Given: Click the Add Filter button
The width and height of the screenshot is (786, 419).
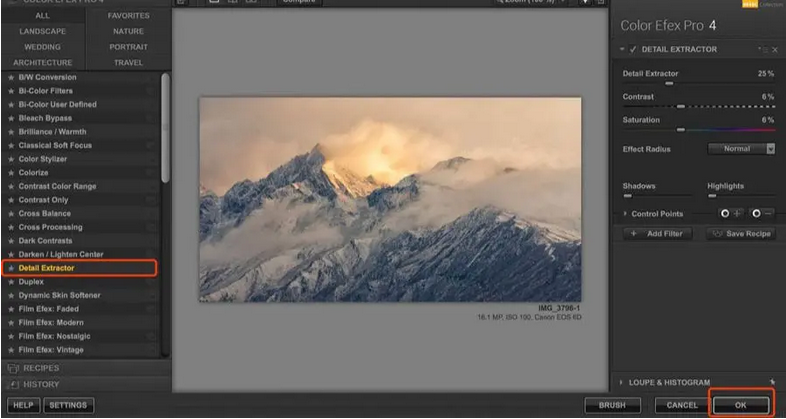Looking at the screenshot, I should point(658,234).
